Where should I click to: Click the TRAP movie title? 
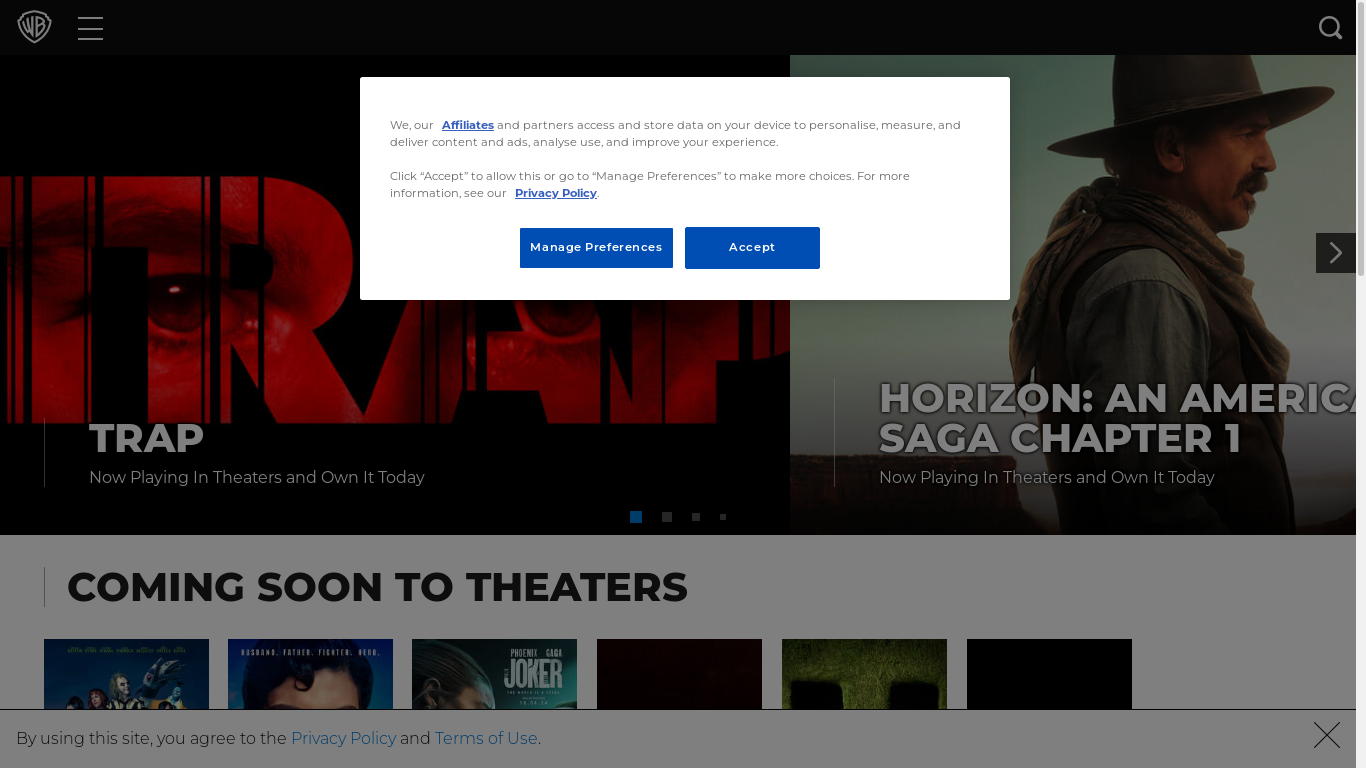(146, 438)
